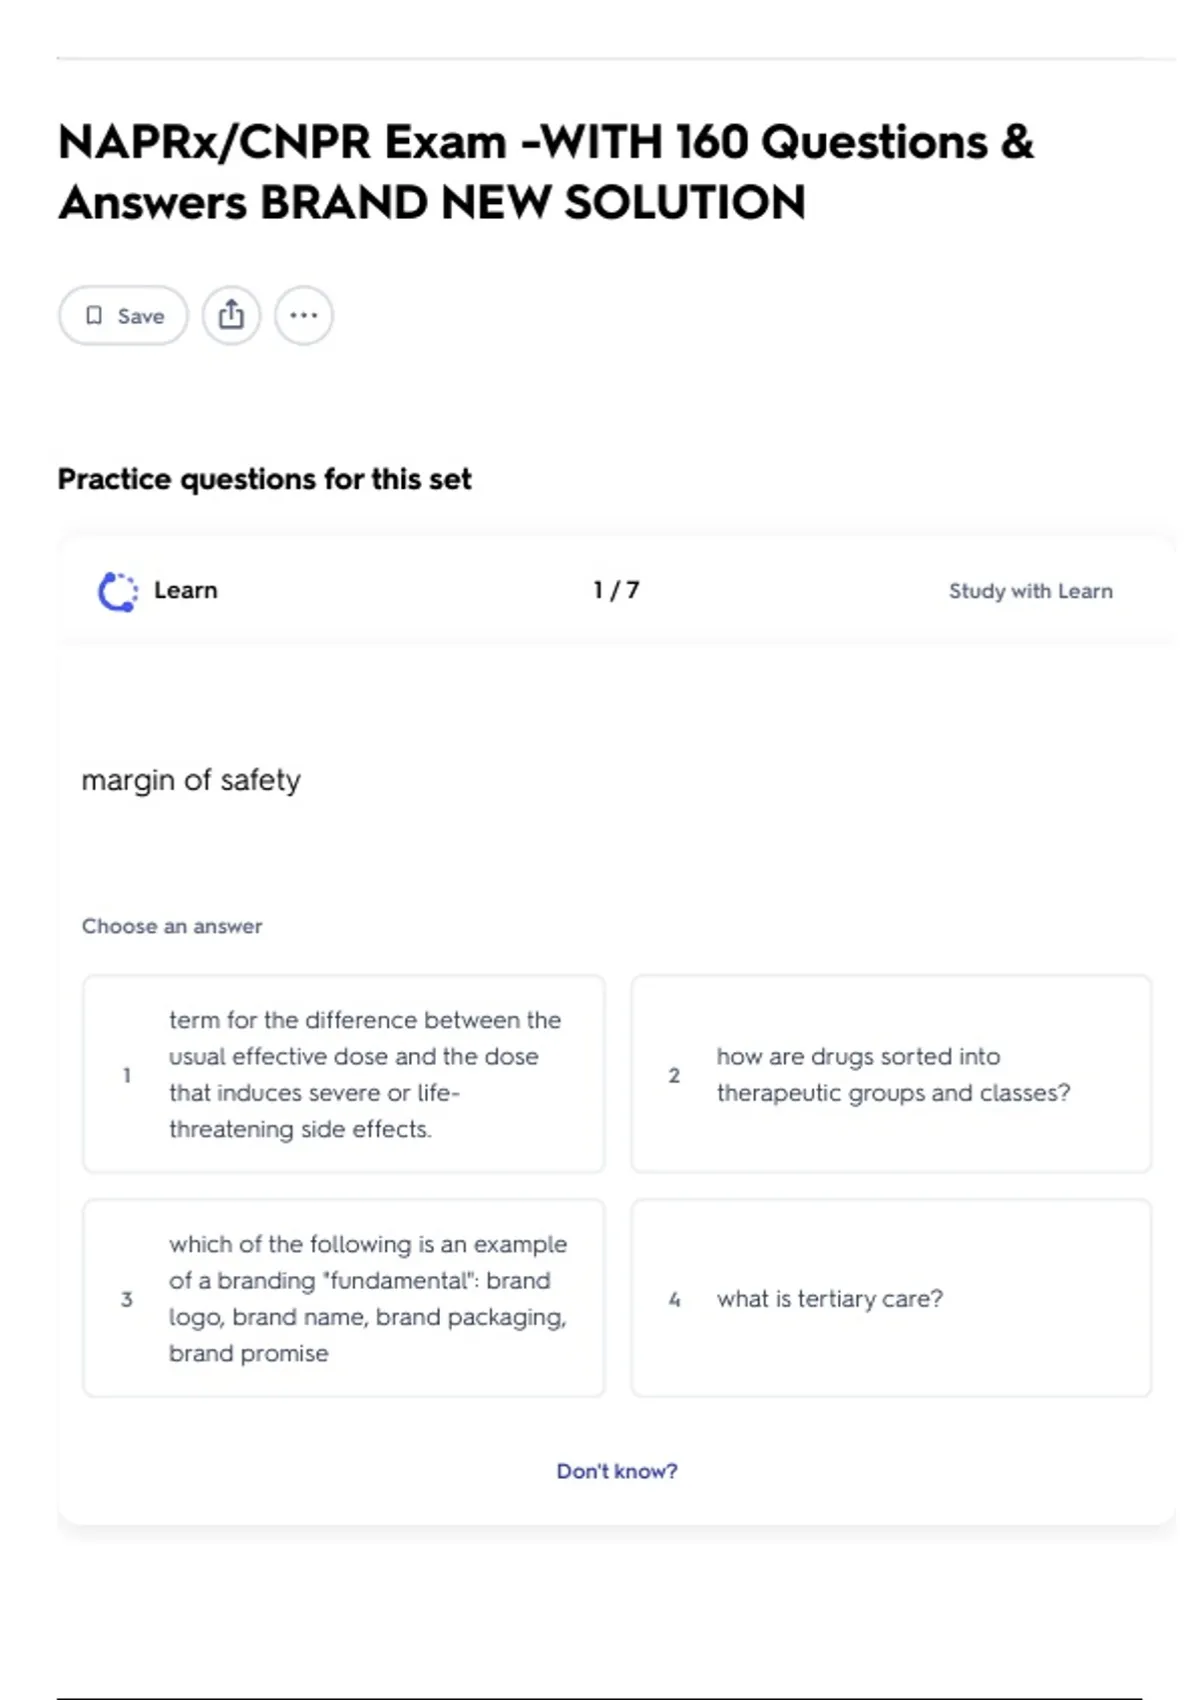Image resolution: width=1200 pixels, height=1700 pixels.
Task: Click the 'Practice questions for this set' heading
Action: click(x=264, y=479)
